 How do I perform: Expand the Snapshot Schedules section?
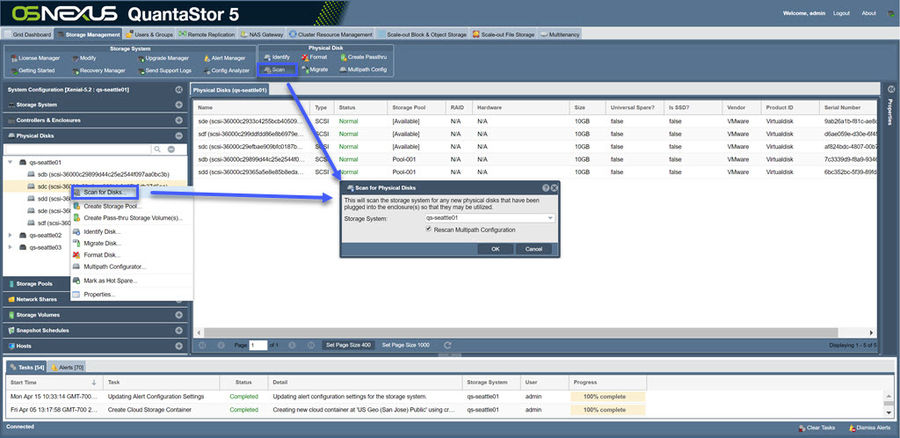coord(179,331)
